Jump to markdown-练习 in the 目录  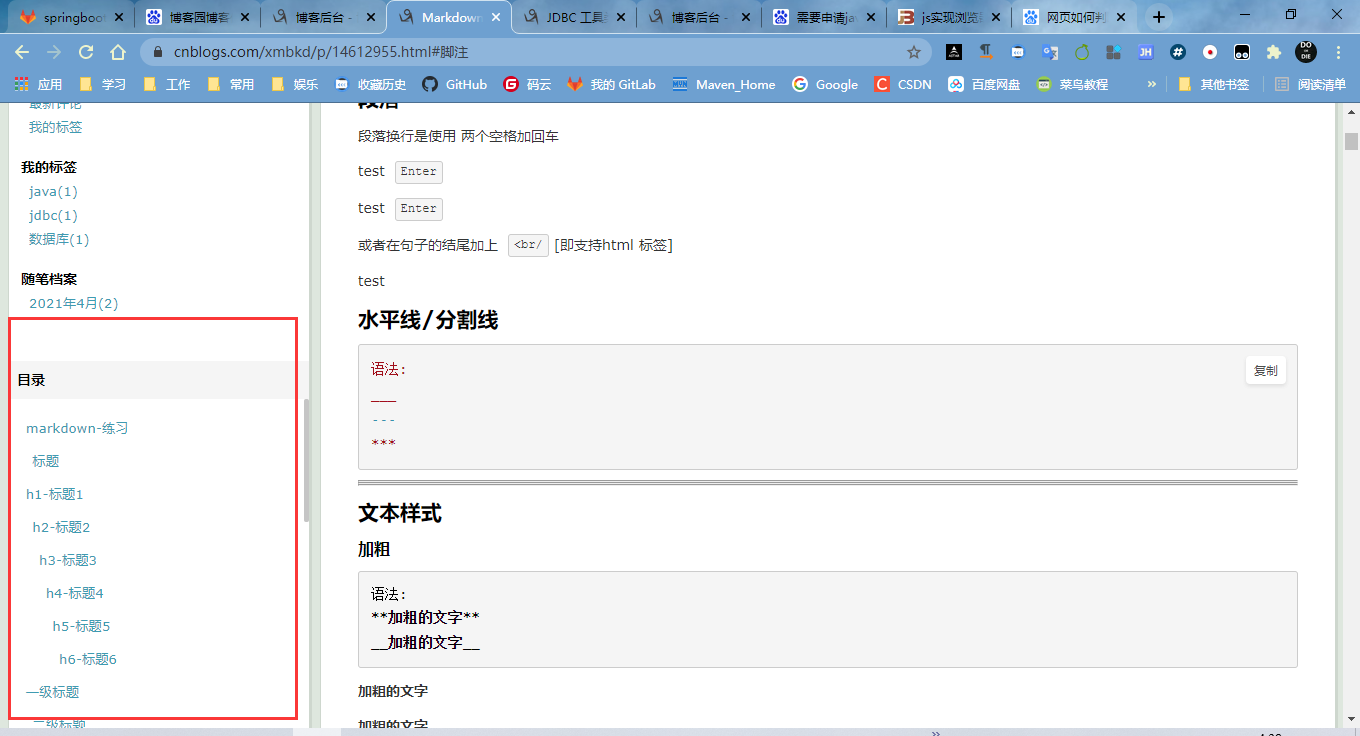coord(77,428)
